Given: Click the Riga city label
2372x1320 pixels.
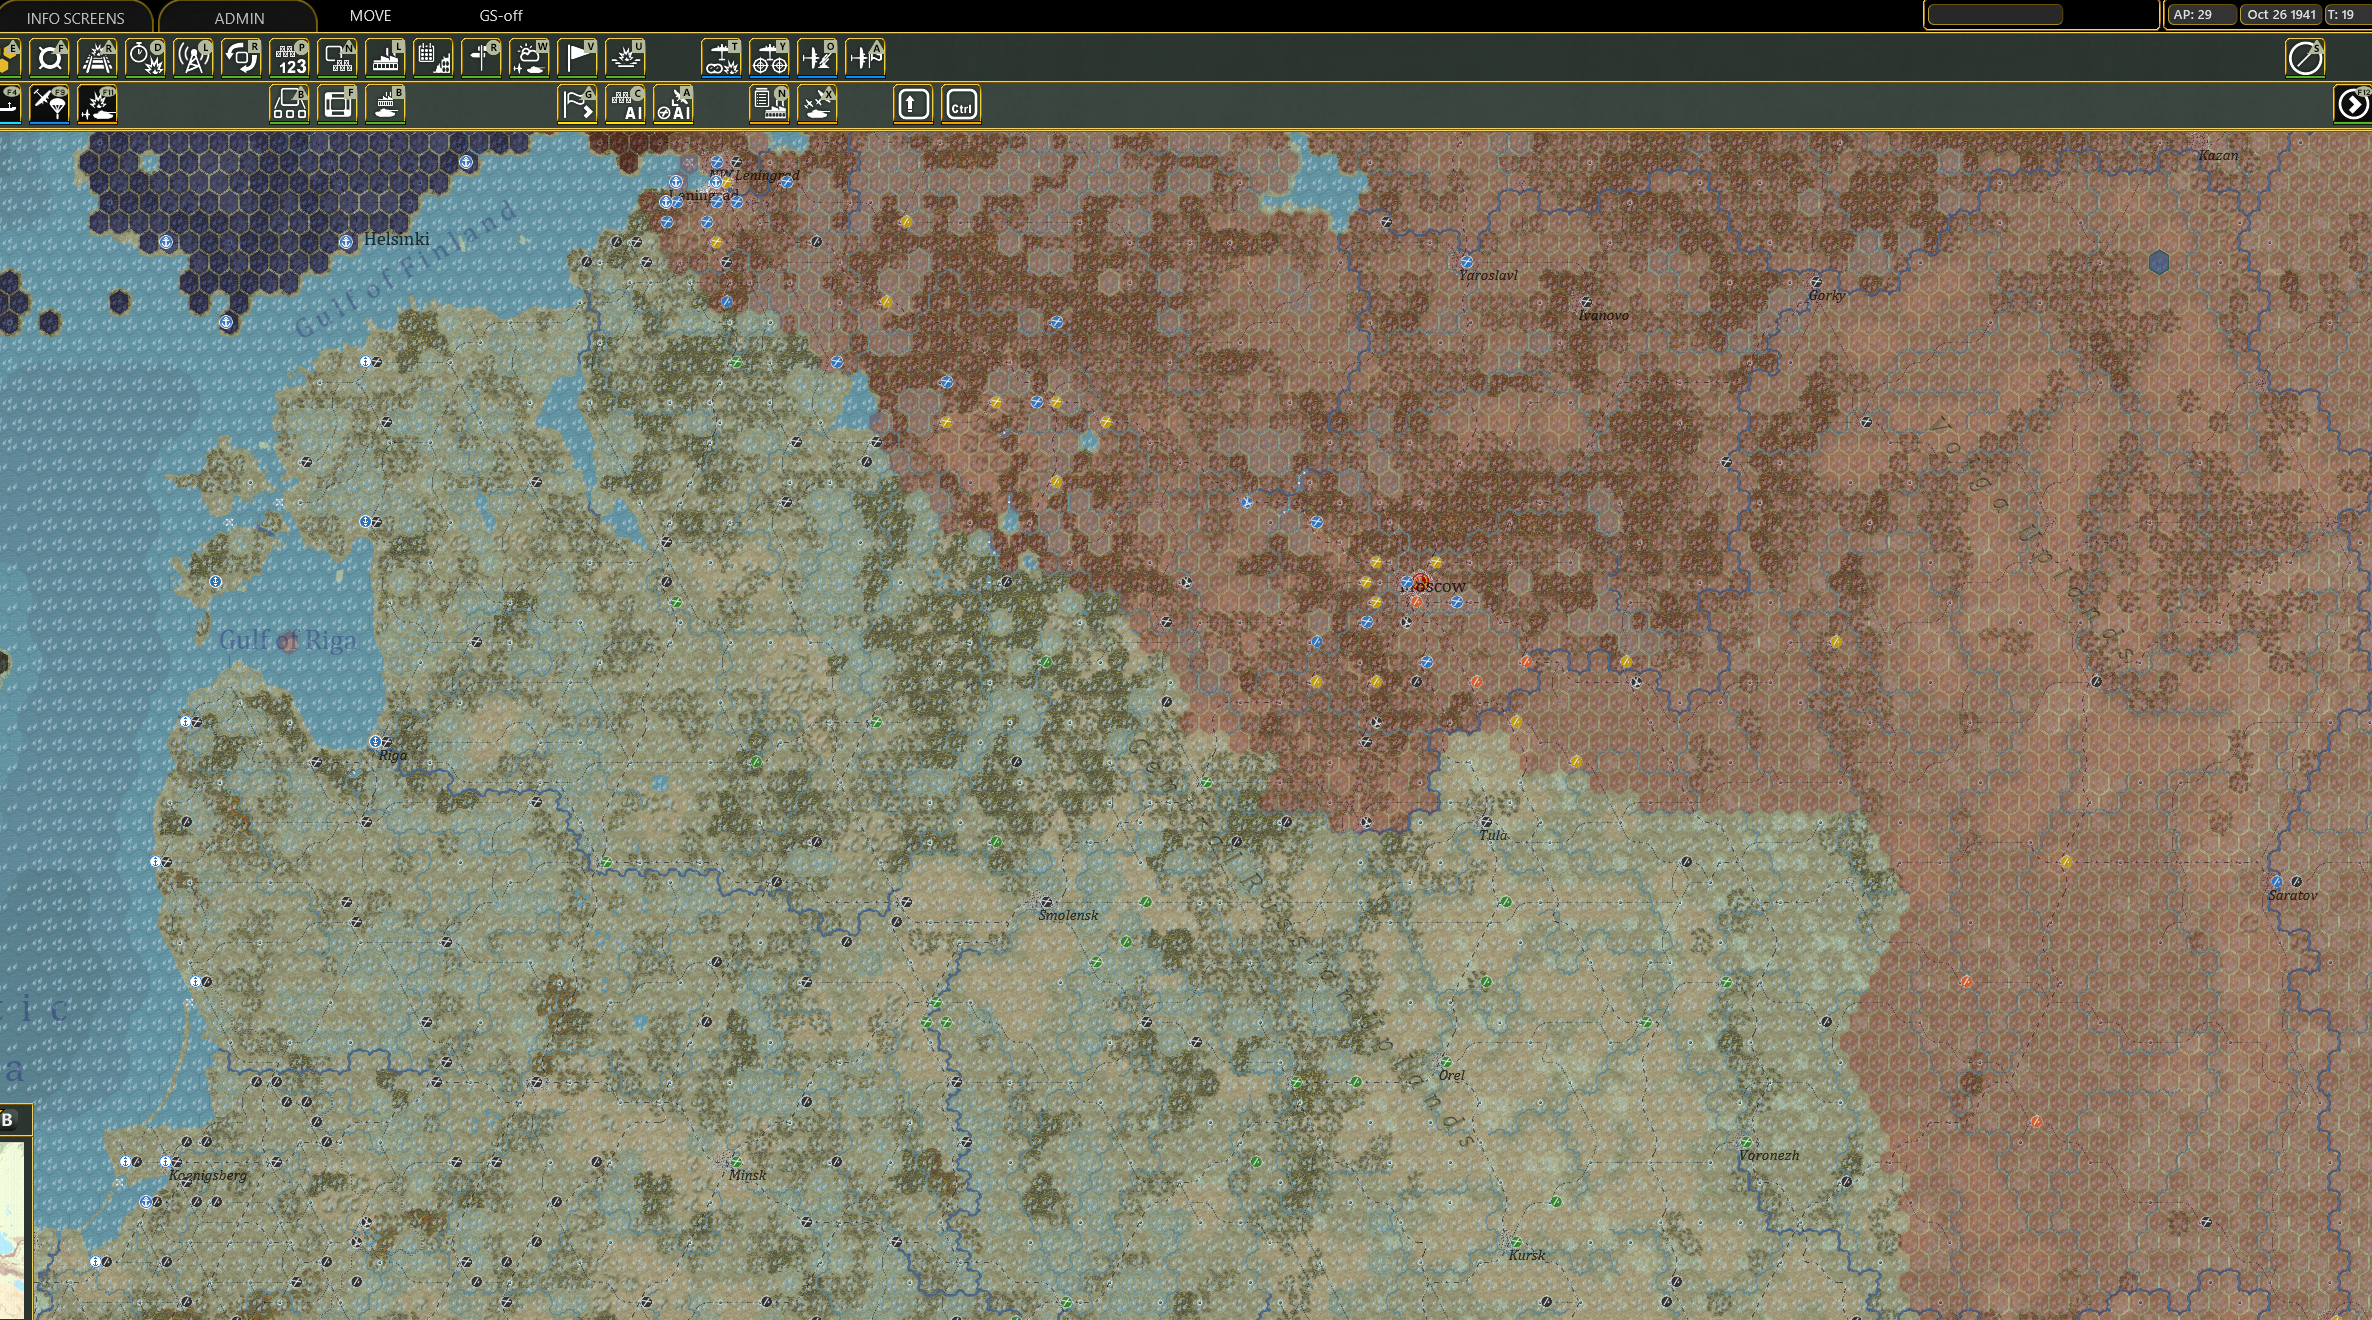Looking at the screenshot, I should [392, 755].
